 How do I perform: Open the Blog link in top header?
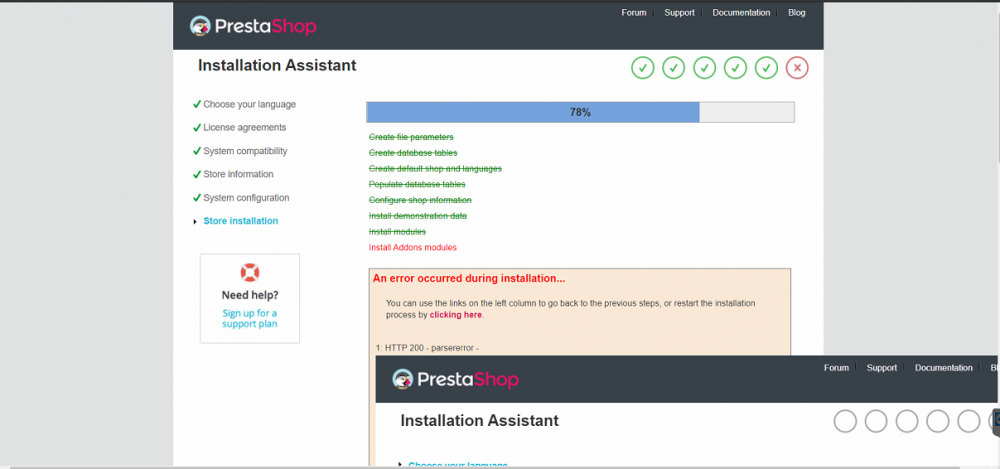[797, 13]
